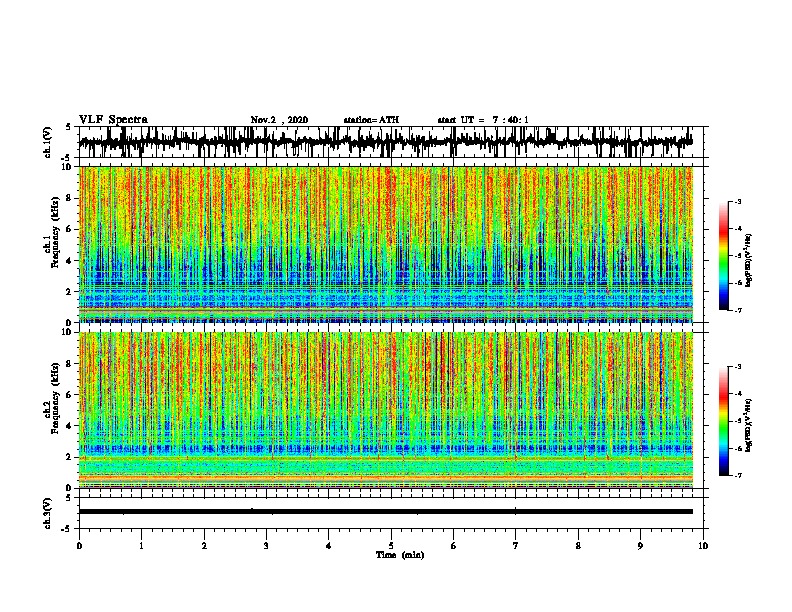Click the time axis tick label 1
This screenshot has height=612, width=792.
(141, 546)
